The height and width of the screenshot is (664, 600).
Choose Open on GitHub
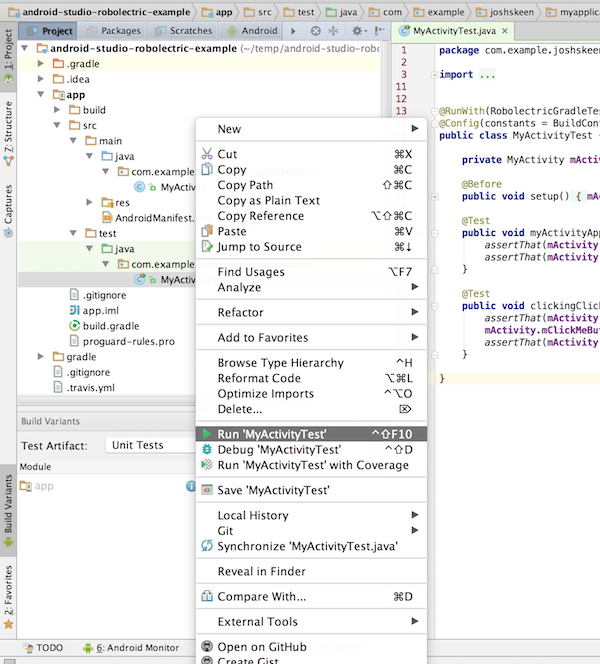[x=311, y=647]
